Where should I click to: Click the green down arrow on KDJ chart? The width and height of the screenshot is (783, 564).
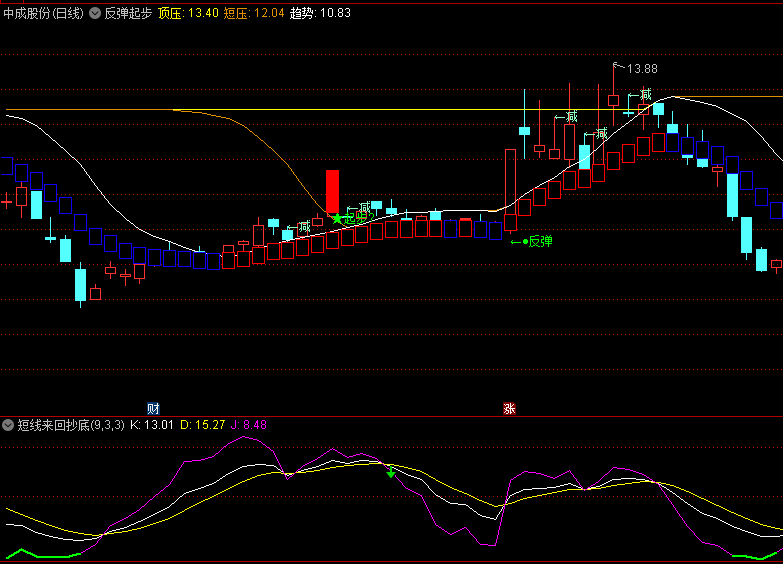click(x=391, y=473)
